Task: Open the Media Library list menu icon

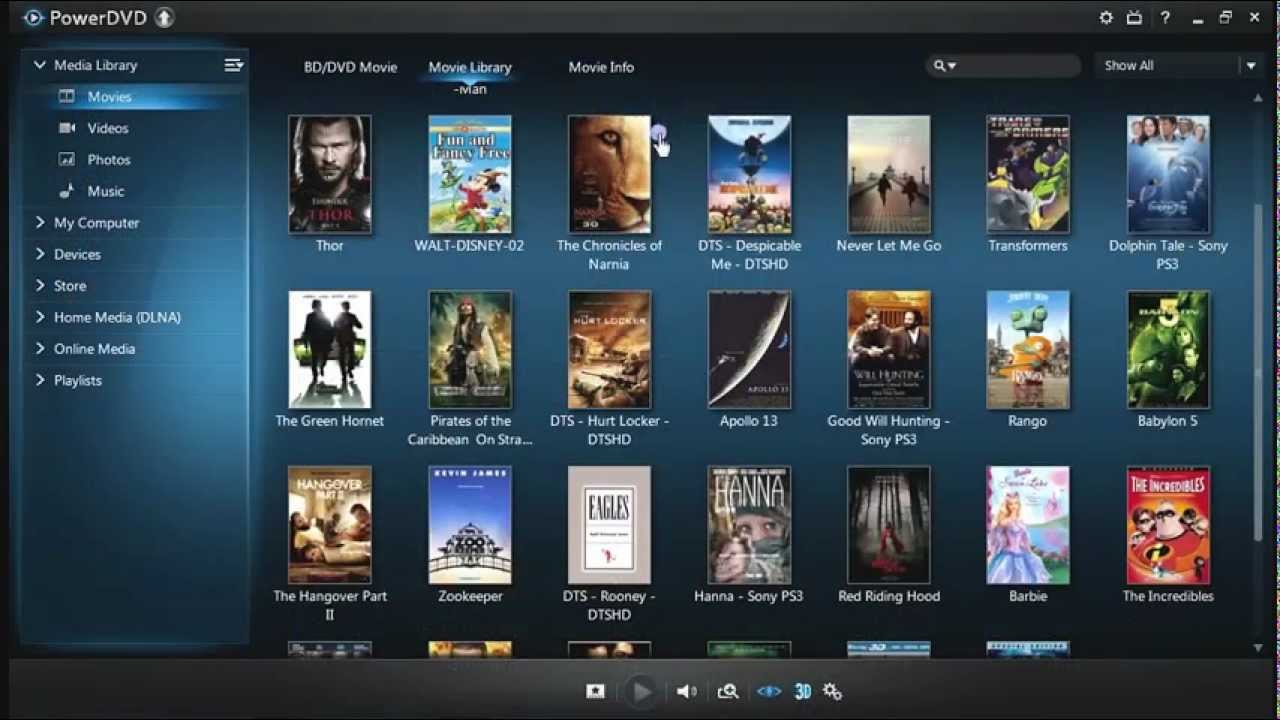Action: [x=233, y=65]
